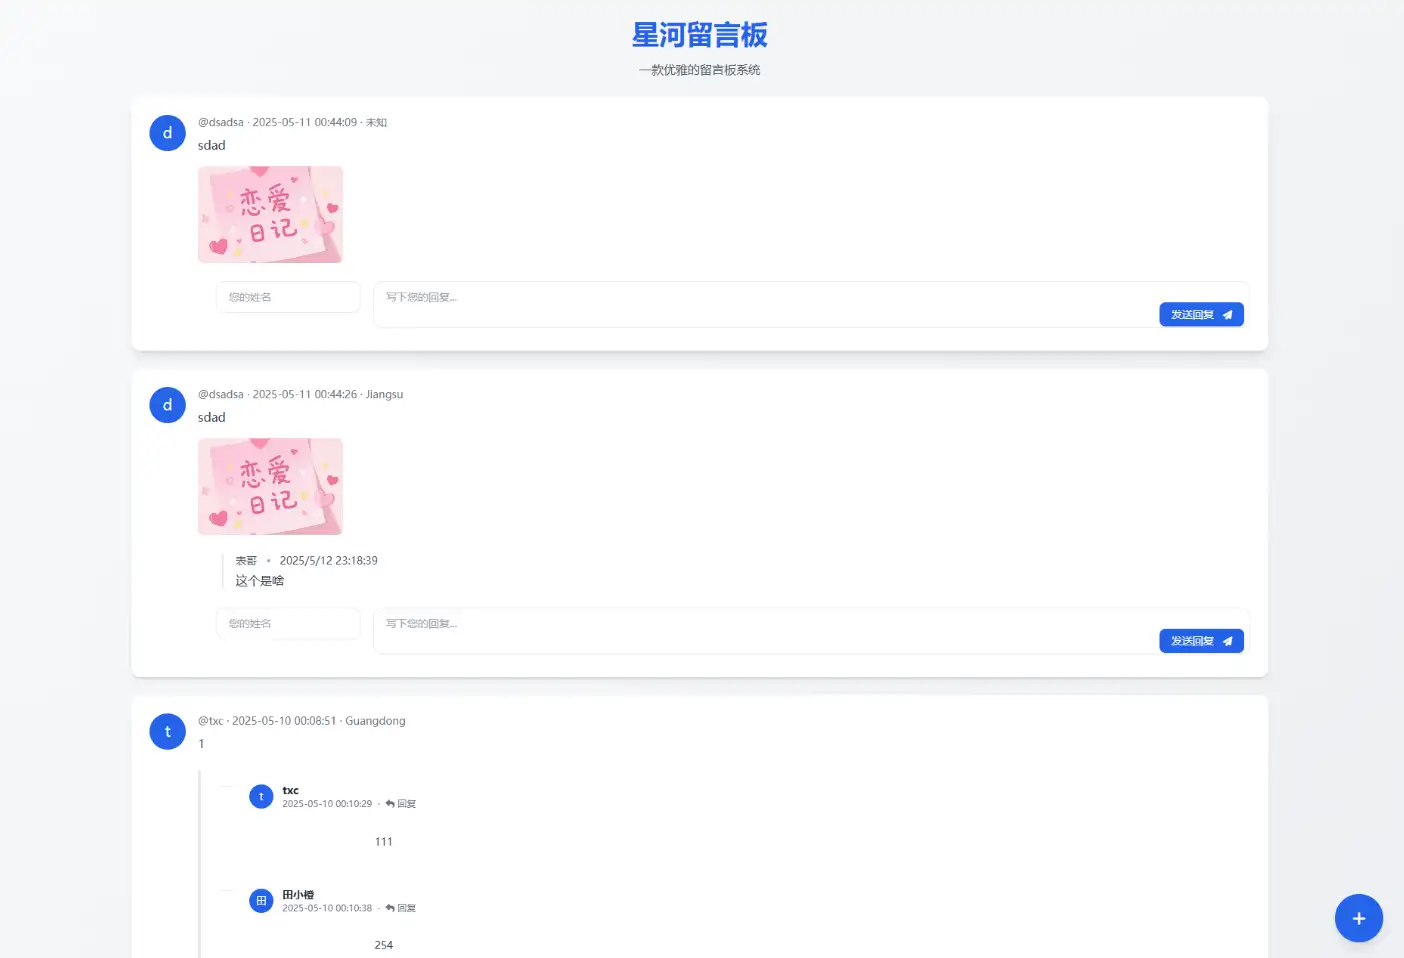Open the 恋爱日记 image in the second post
This screenshot has height=958, width=1404.
click(x=270, y=487)
